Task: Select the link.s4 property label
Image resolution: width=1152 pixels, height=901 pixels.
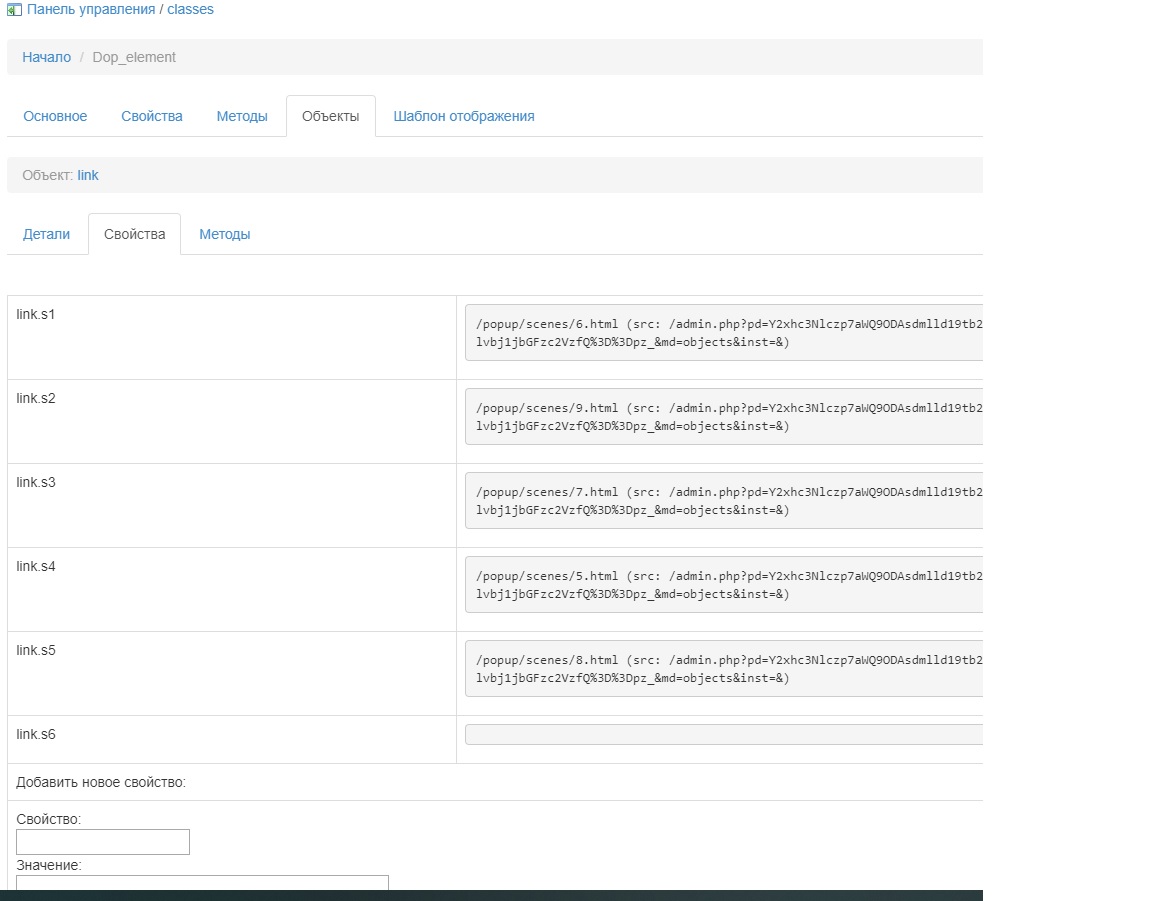Action: [x=36, y=567]
